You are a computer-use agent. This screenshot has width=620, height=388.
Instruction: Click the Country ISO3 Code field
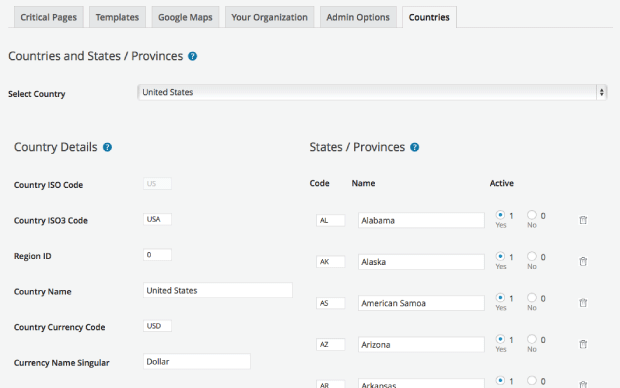[x=157, y=219]
